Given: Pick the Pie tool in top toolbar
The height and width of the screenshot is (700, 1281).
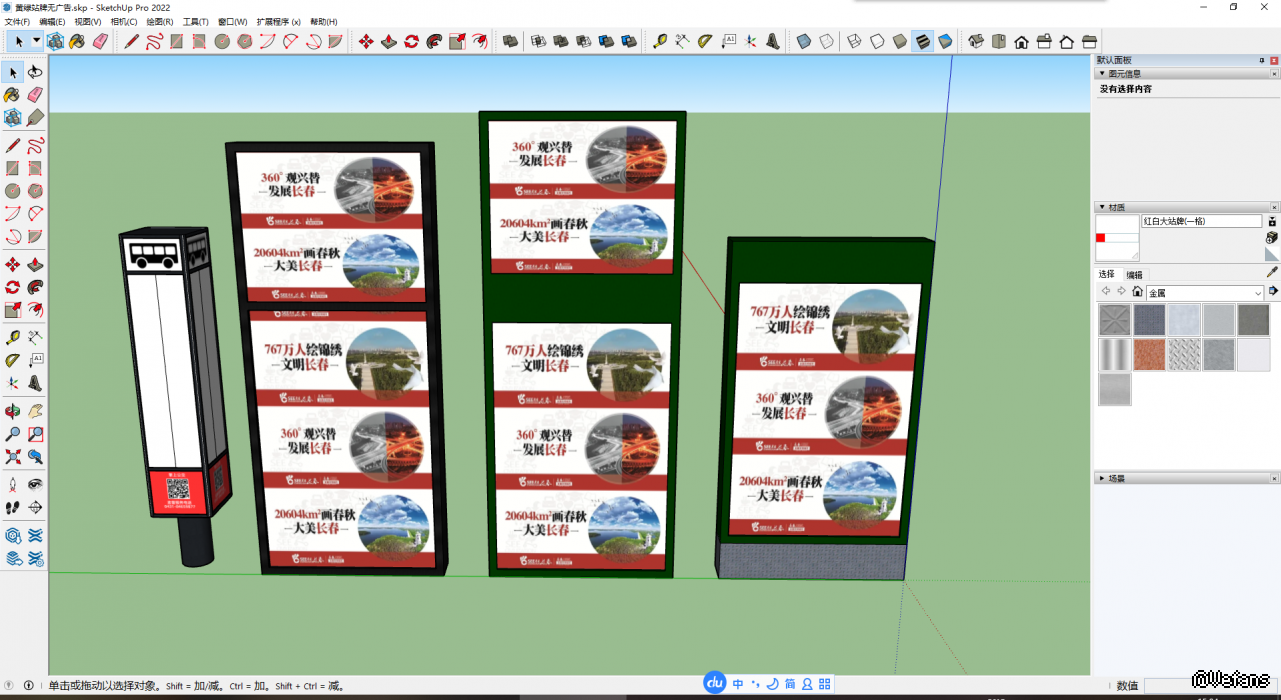Looking at the screenshot, I should click(x=335, y=41).
